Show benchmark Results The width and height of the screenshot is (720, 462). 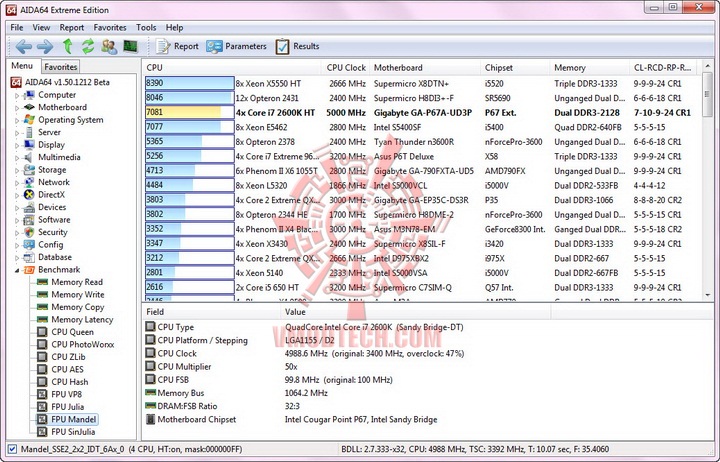coord(298,46)
